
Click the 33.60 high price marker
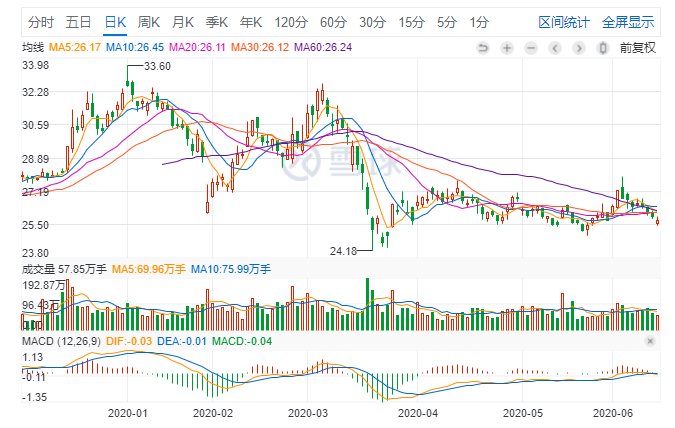click(x=157, y=66)
